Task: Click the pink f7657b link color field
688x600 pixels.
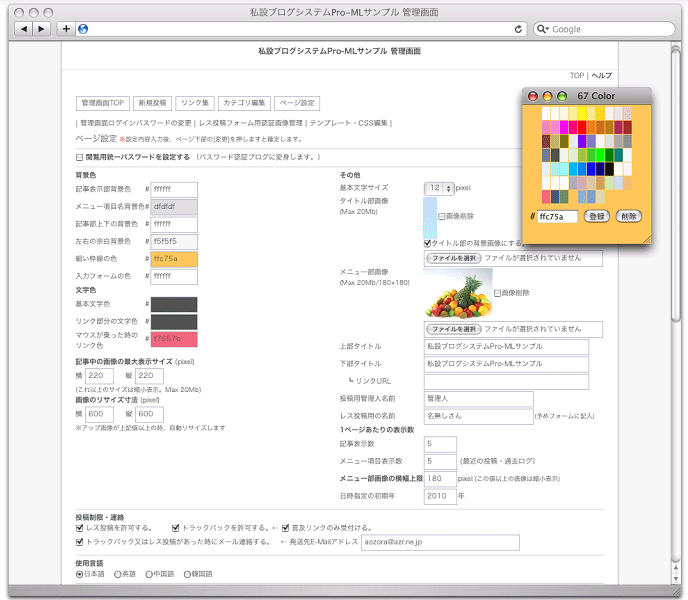Action: coord(174,338)
